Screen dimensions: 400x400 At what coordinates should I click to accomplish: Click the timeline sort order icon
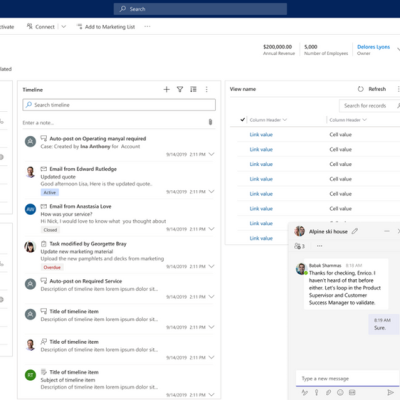coord(193,89)
